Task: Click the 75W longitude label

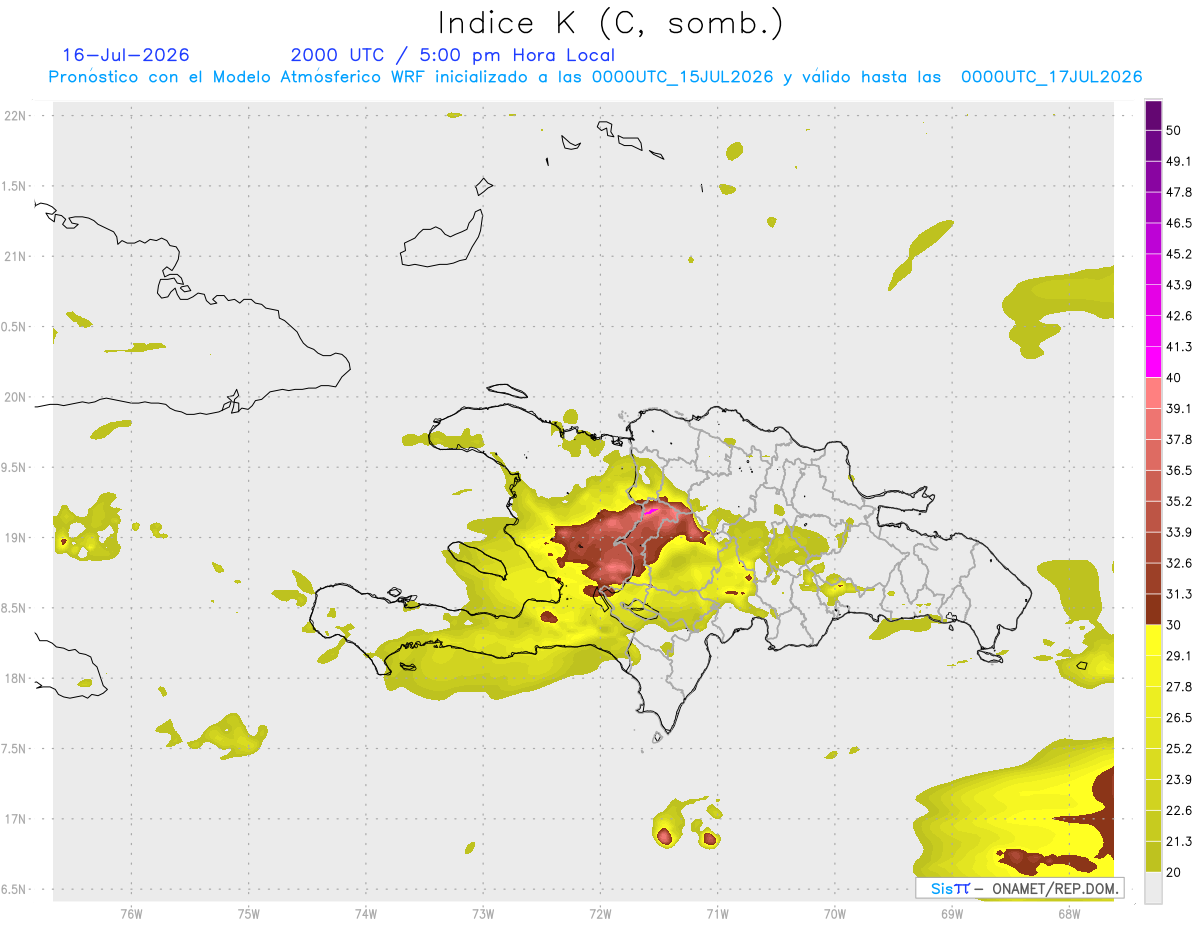Action: [x=249, y=913]
